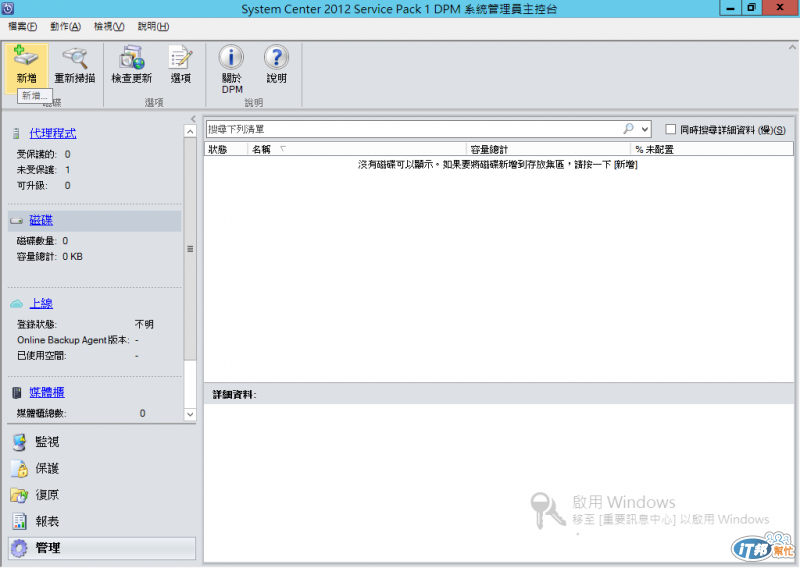Click the 報表 reporting icon
This screenshot has width=800, height=568.
coord(19,522)
